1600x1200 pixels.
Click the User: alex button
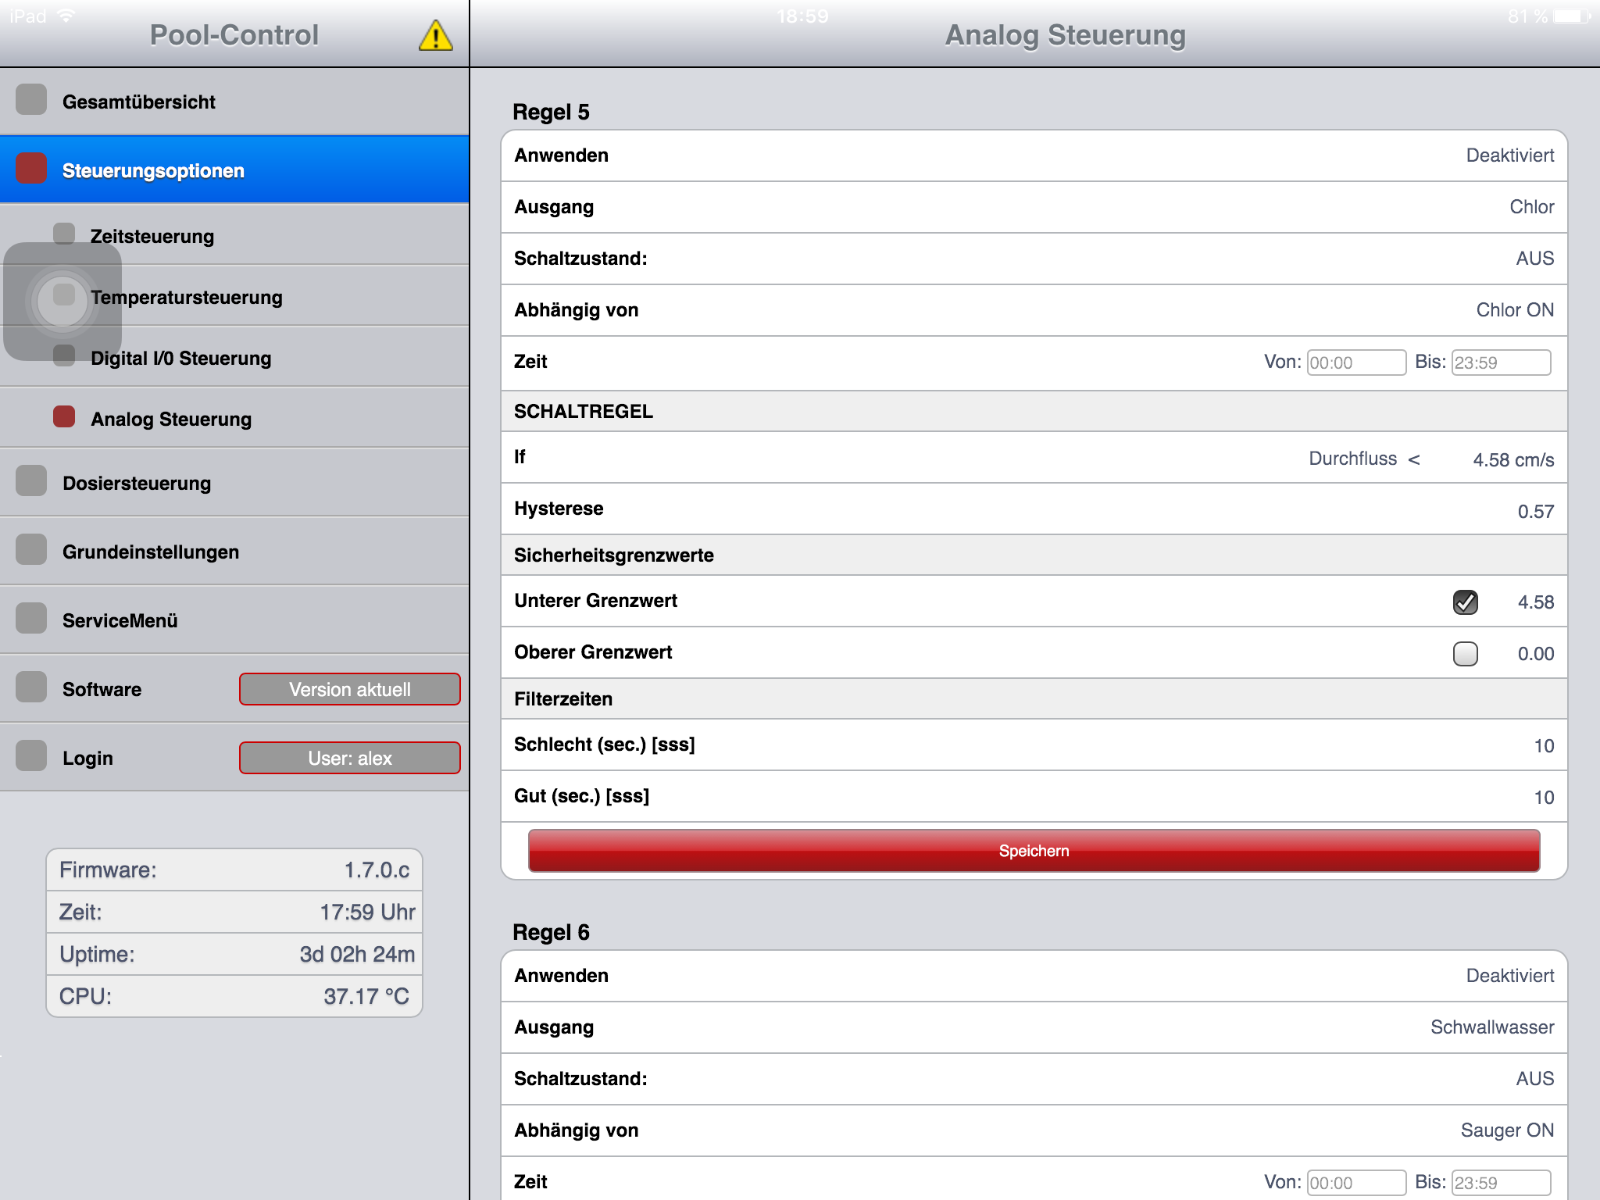pos(350,758)
